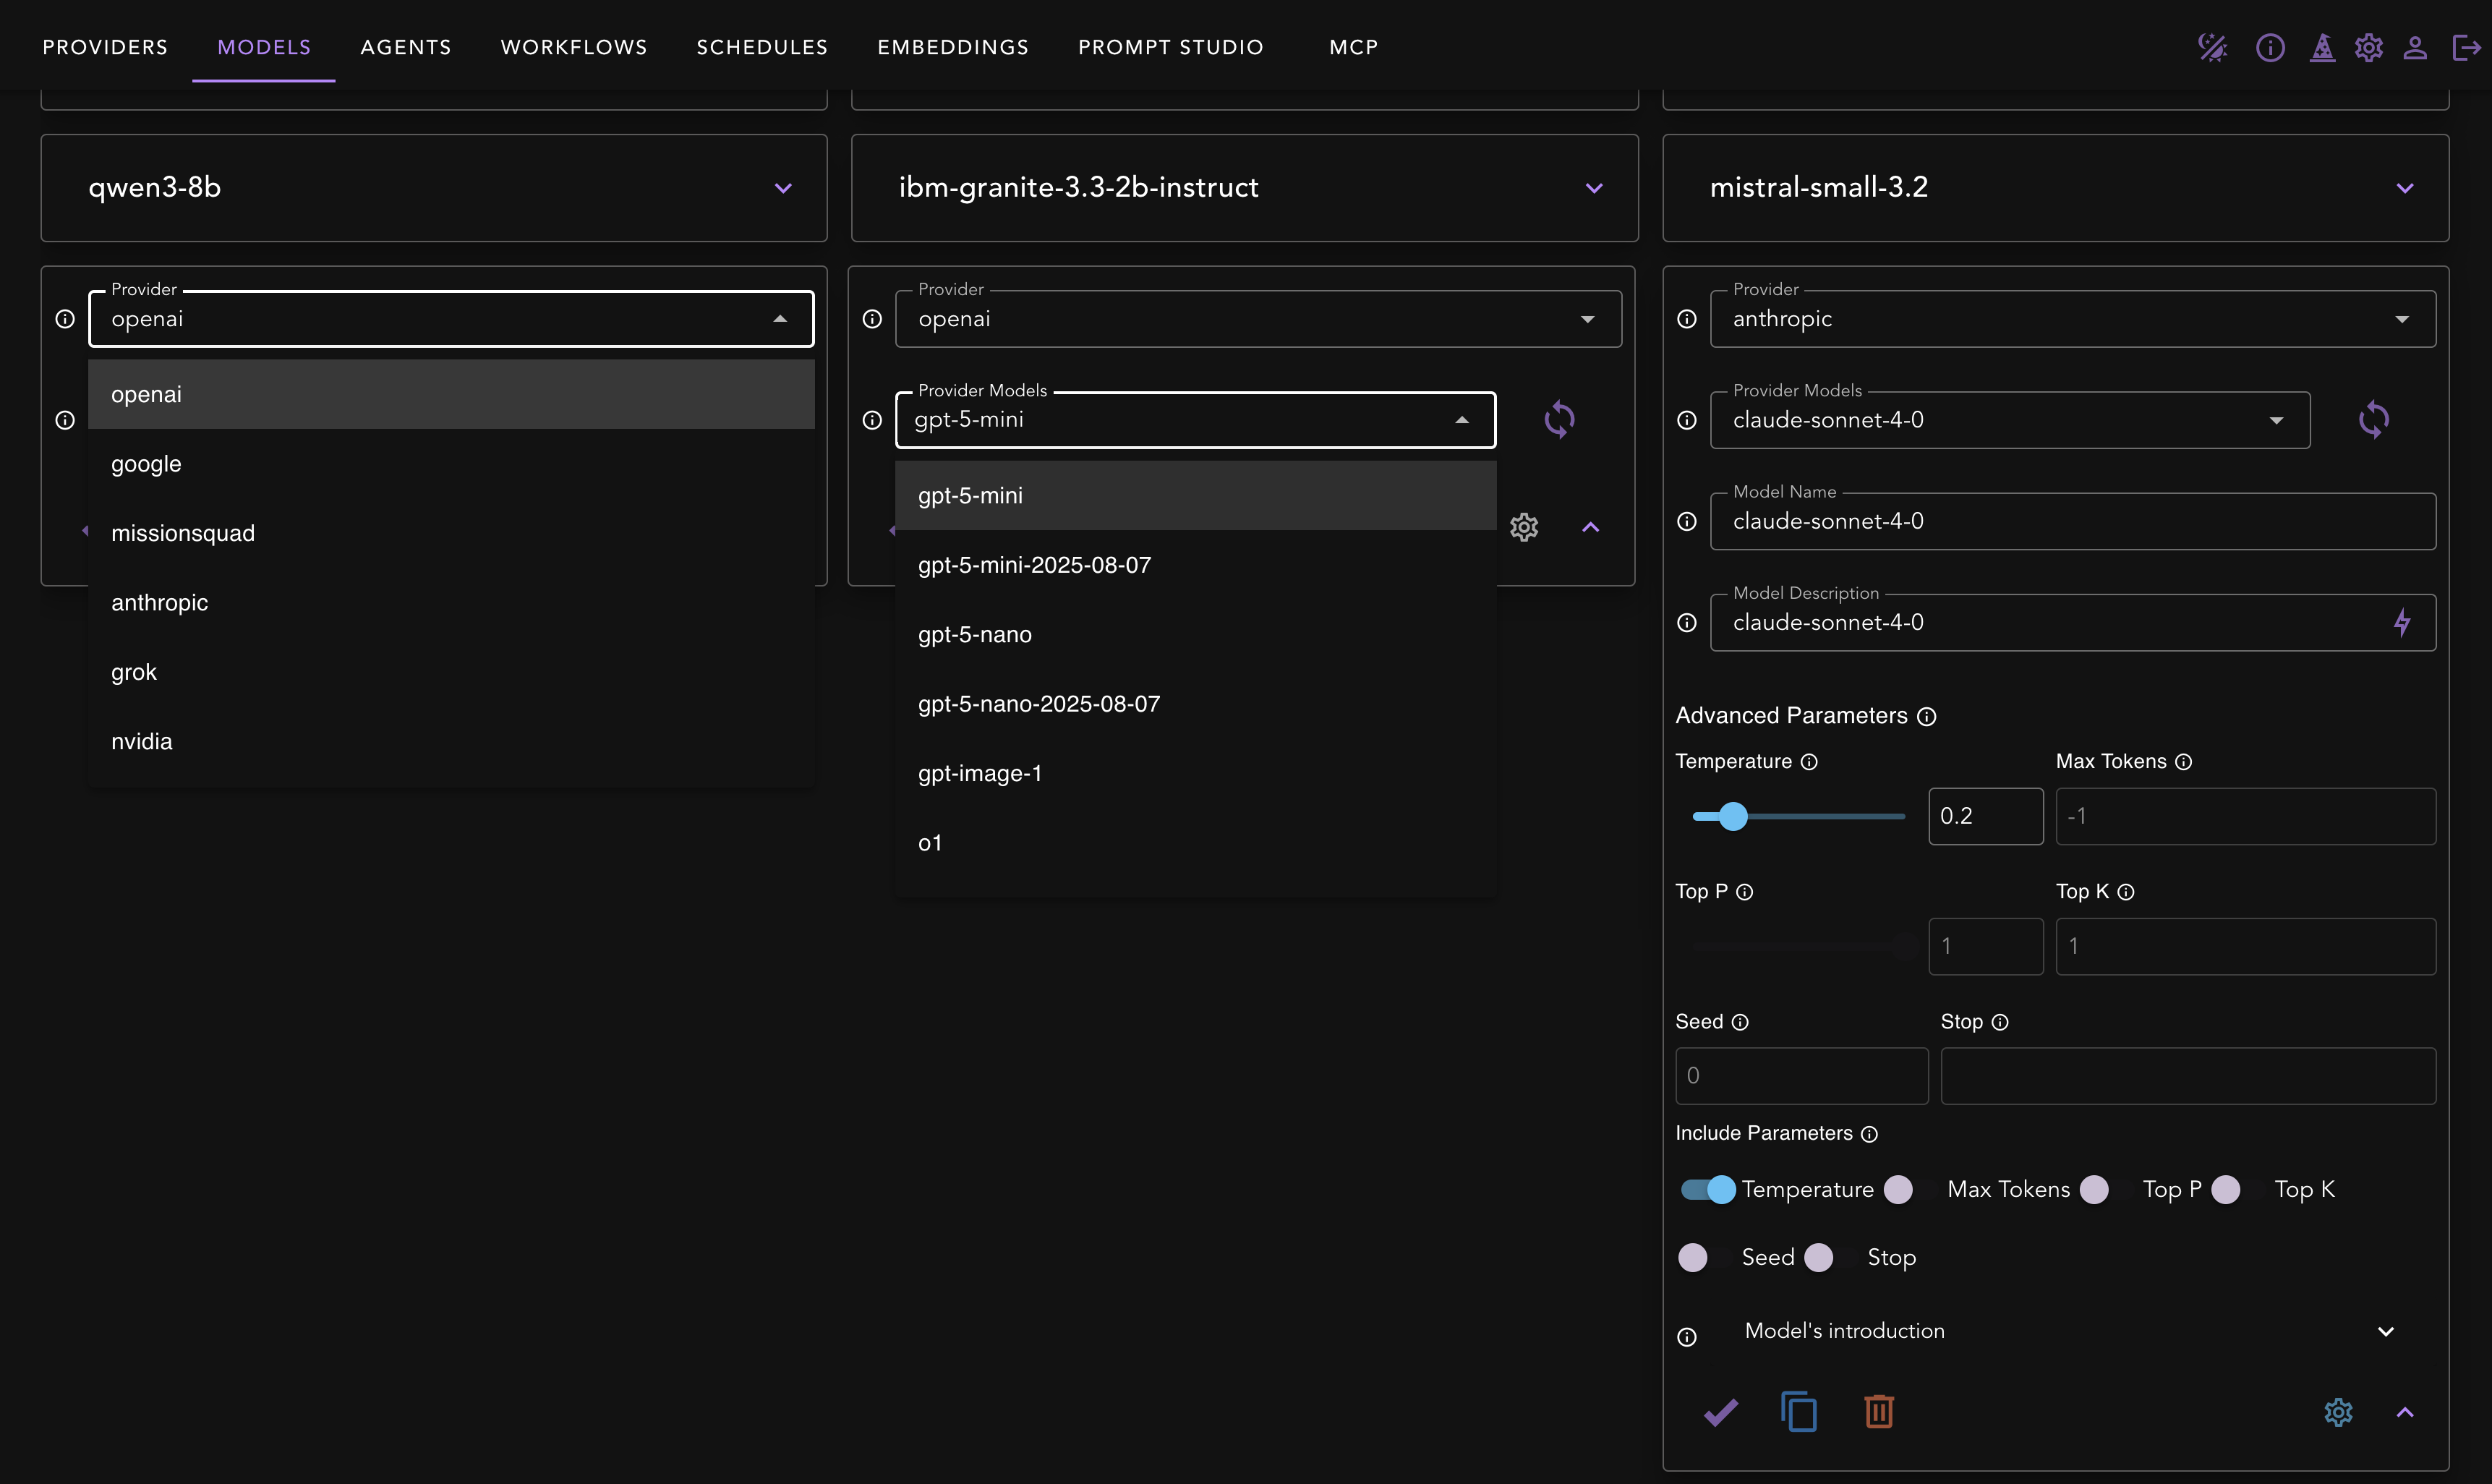2492x1484 pixels.
Task: Open the anthropic Provider dropdown
Action: (x=2073, y=319)
